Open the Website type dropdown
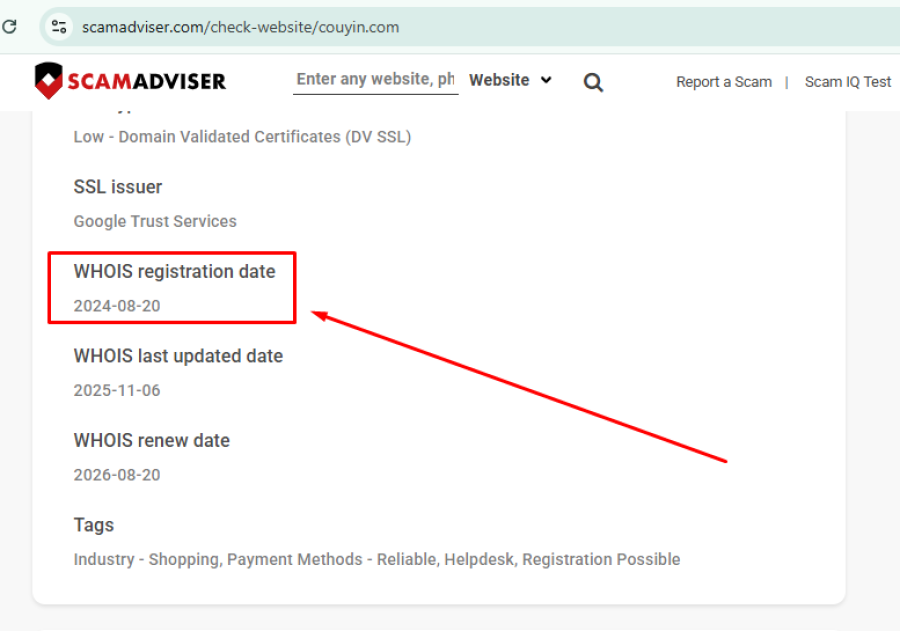The image size is (900, 631). pos(509,80)
